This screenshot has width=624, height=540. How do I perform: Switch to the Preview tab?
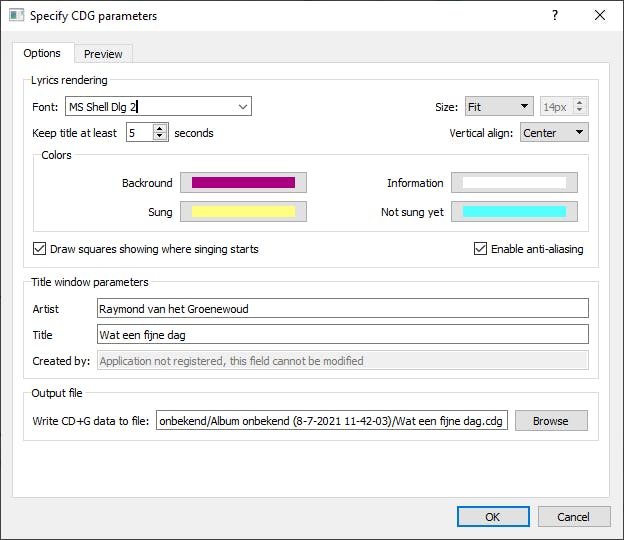[x=103, y=54]
